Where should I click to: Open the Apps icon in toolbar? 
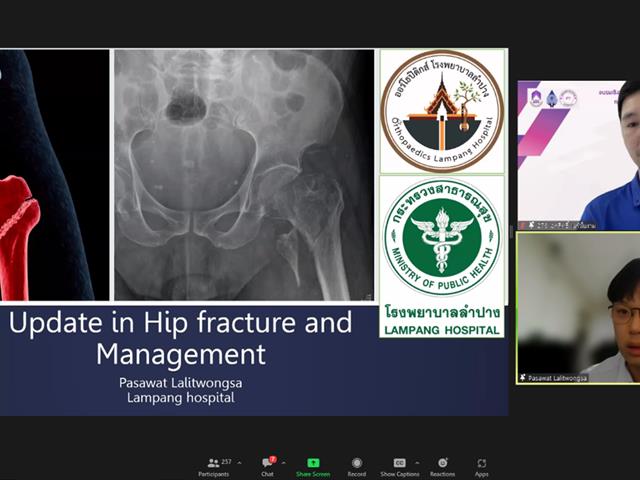pyautogui.click(x=482, y=463)
